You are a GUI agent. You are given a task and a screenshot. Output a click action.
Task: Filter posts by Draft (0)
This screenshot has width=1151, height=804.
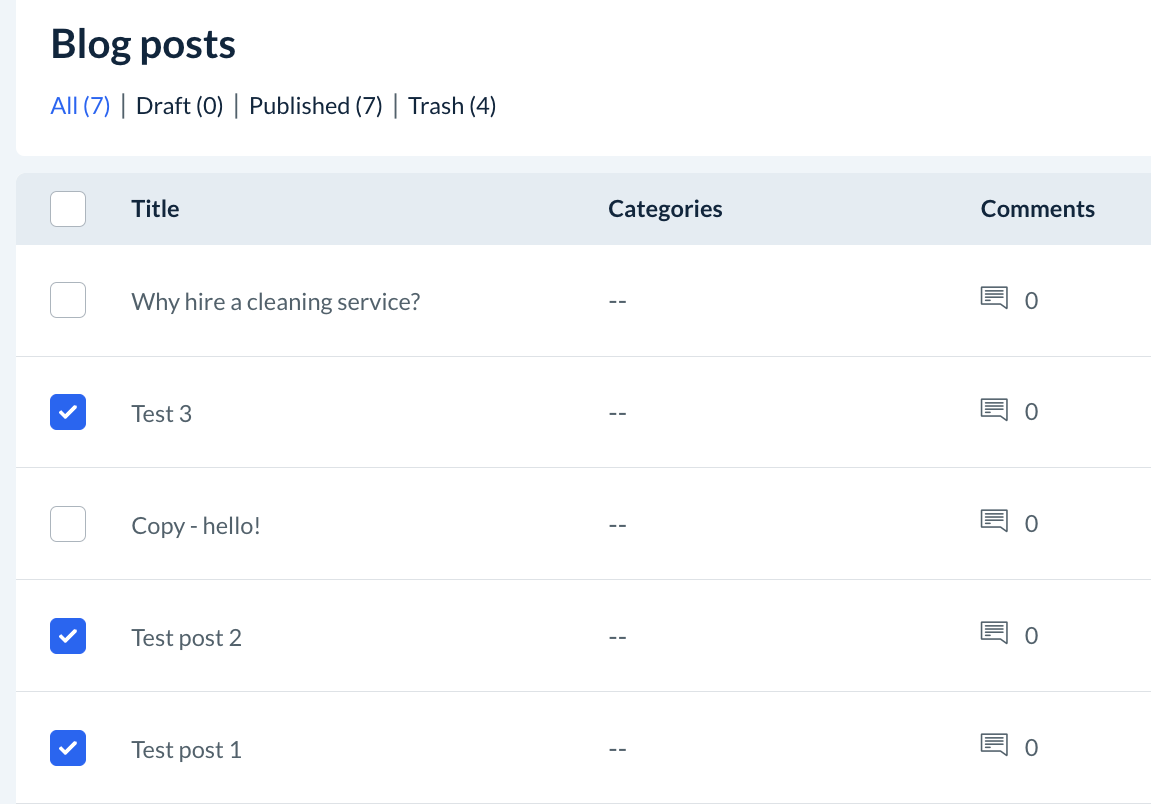click(x=179, y=106)
